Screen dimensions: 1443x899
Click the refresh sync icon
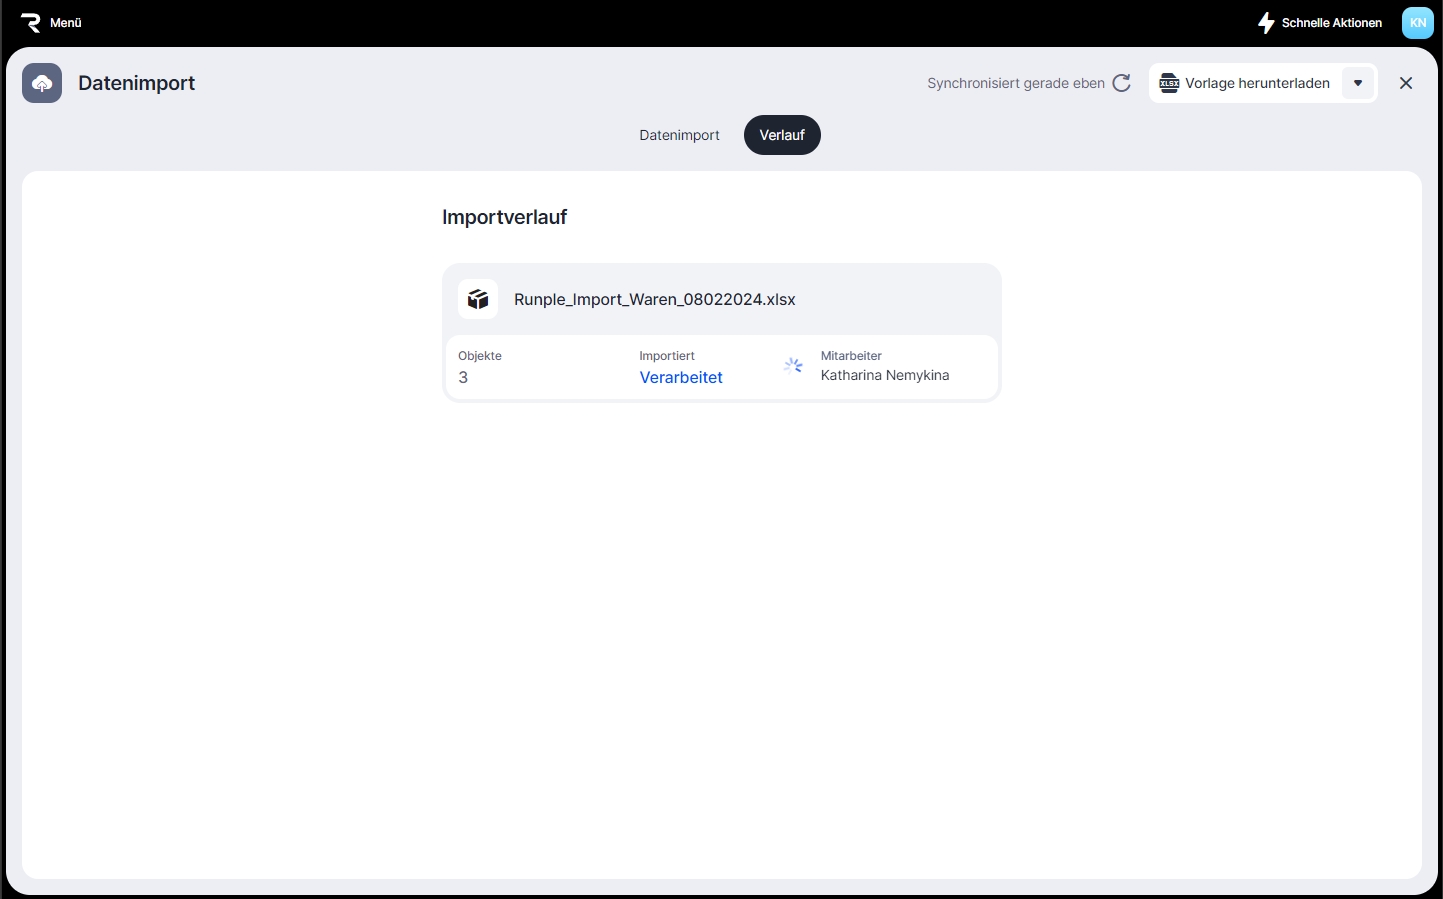[1122, 83]
